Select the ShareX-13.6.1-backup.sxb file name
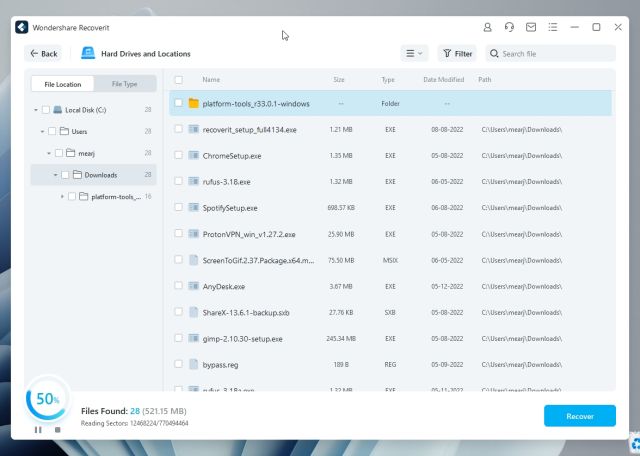640x456 pixels. click(246, 312)
